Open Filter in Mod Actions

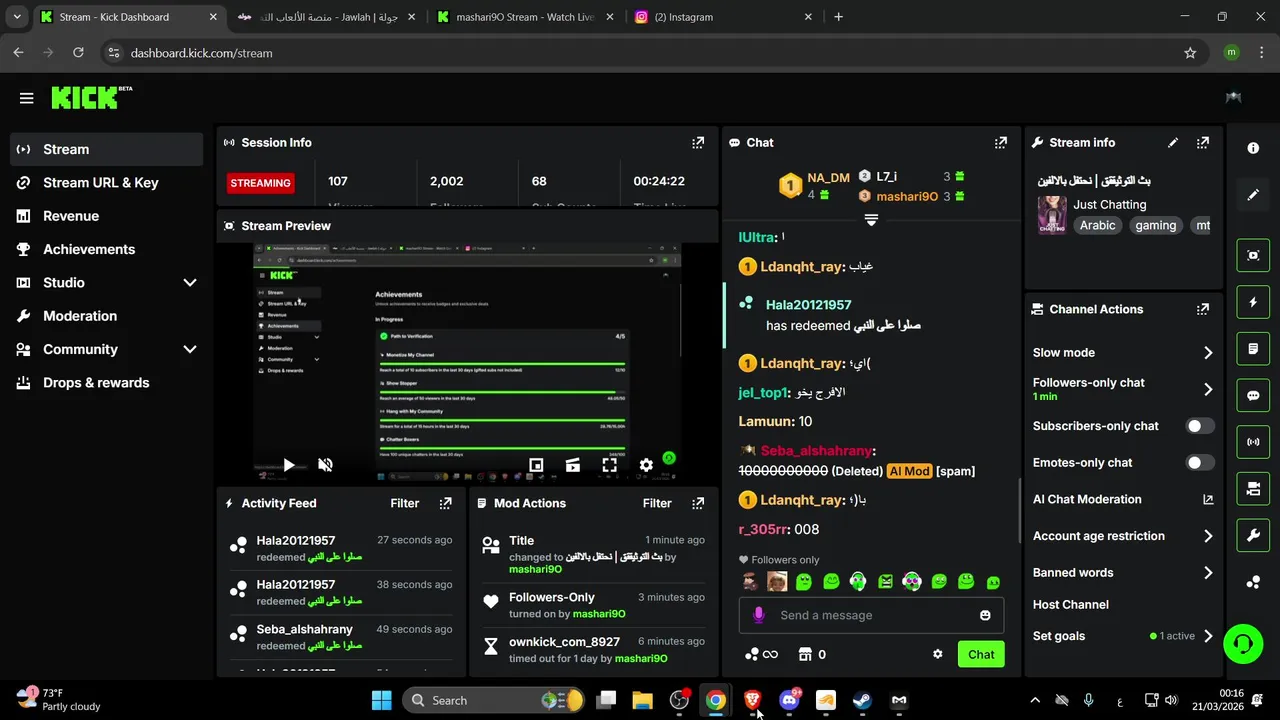657,503
